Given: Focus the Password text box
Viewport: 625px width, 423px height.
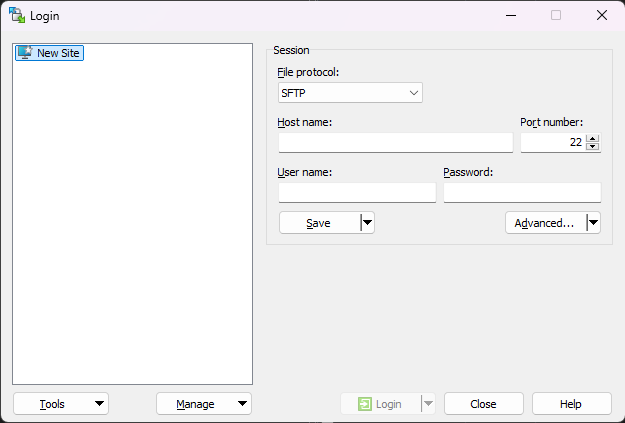Looking at the screenshot, I should (x=521, y=193).
